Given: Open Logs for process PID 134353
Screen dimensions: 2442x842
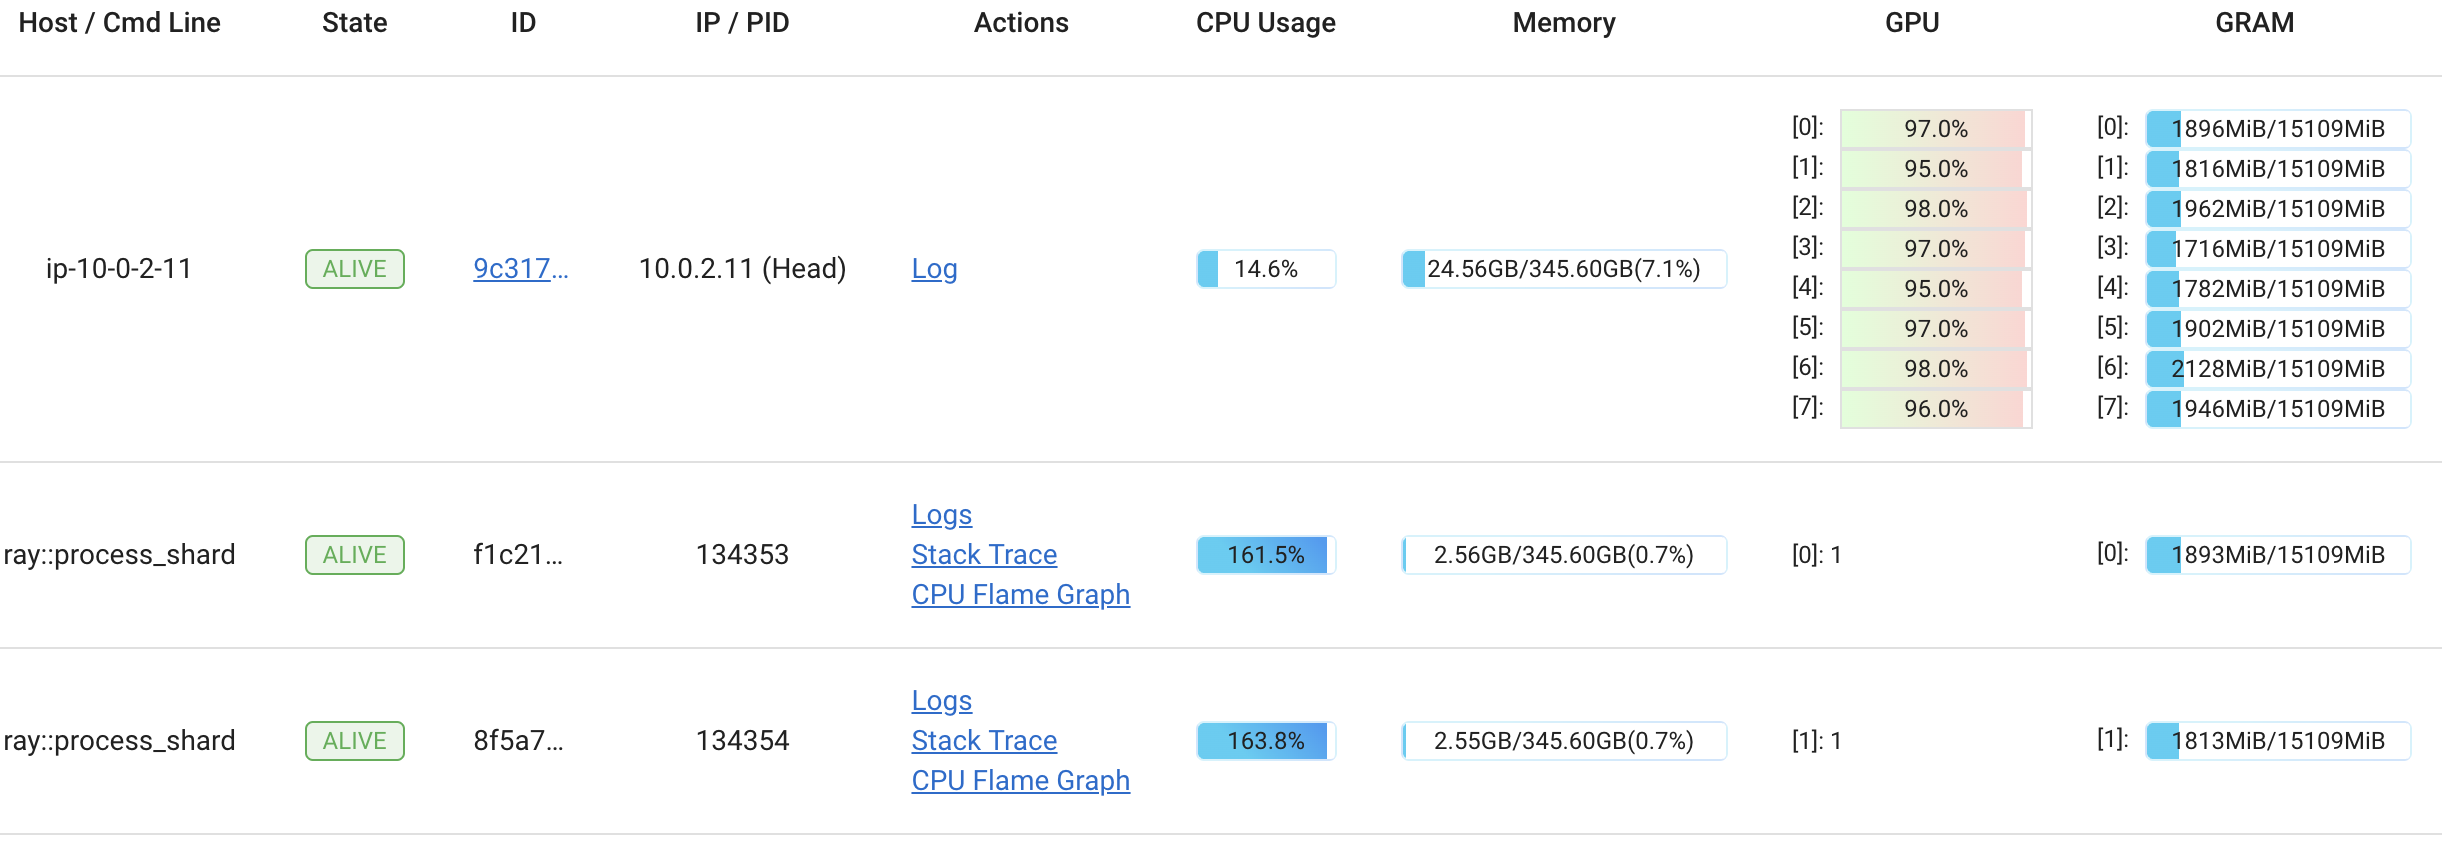Looking at the screenshot, I should (x=941, y=515).
